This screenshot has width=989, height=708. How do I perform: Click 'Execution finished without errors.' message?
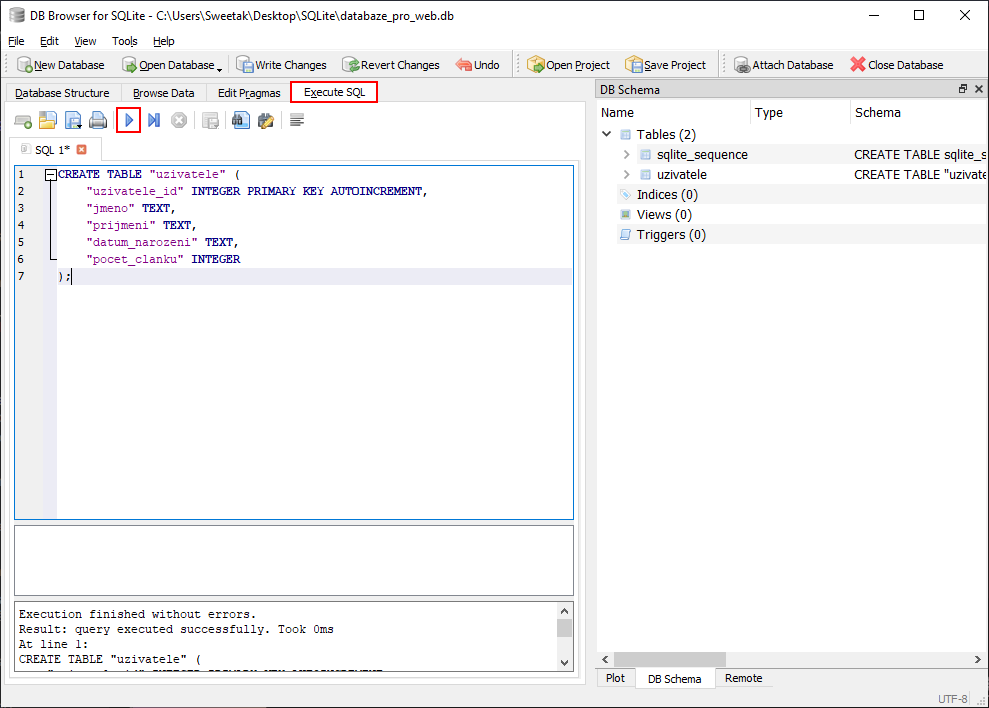coord(138,614)
